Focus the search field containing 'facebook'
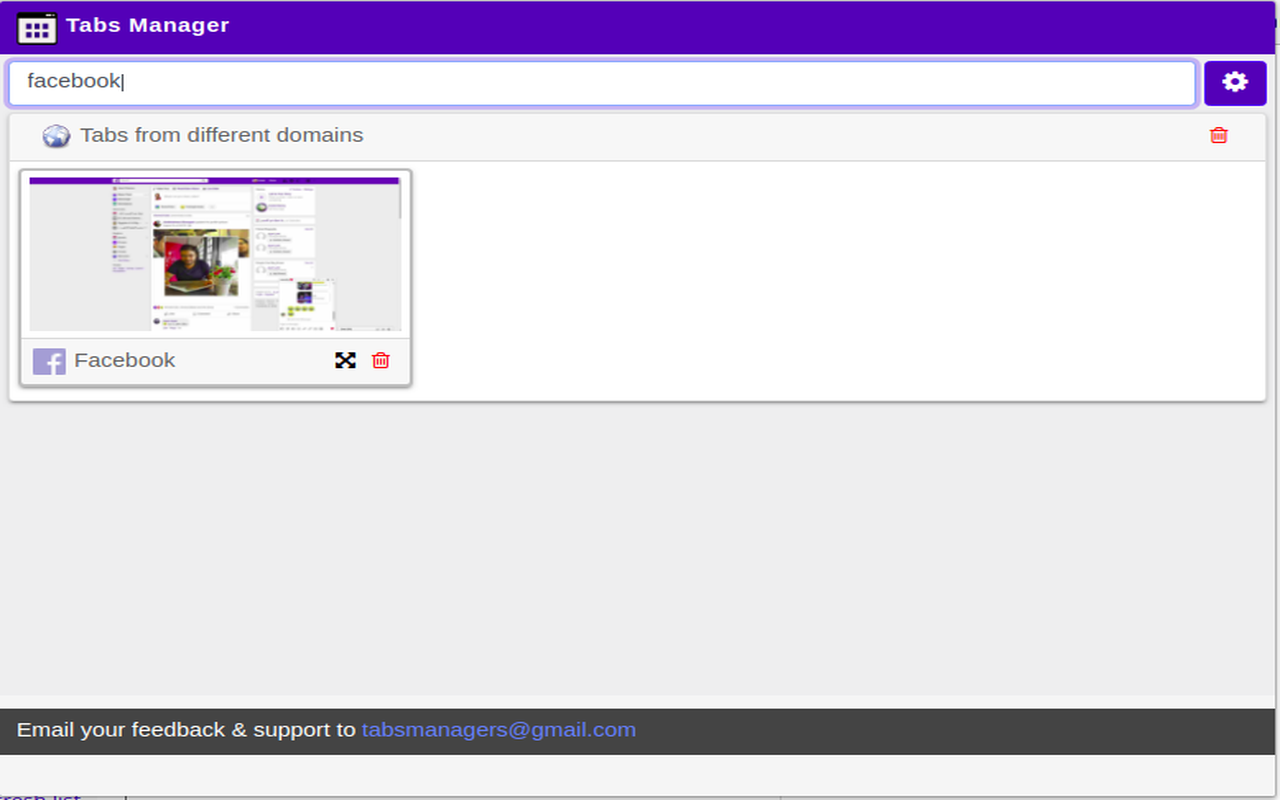 pyautogui.click(x=602, y=83)
